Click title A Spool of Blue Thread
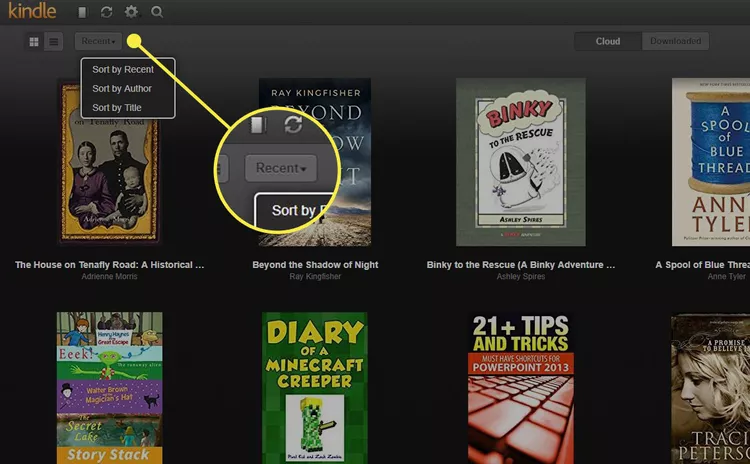 703,265
